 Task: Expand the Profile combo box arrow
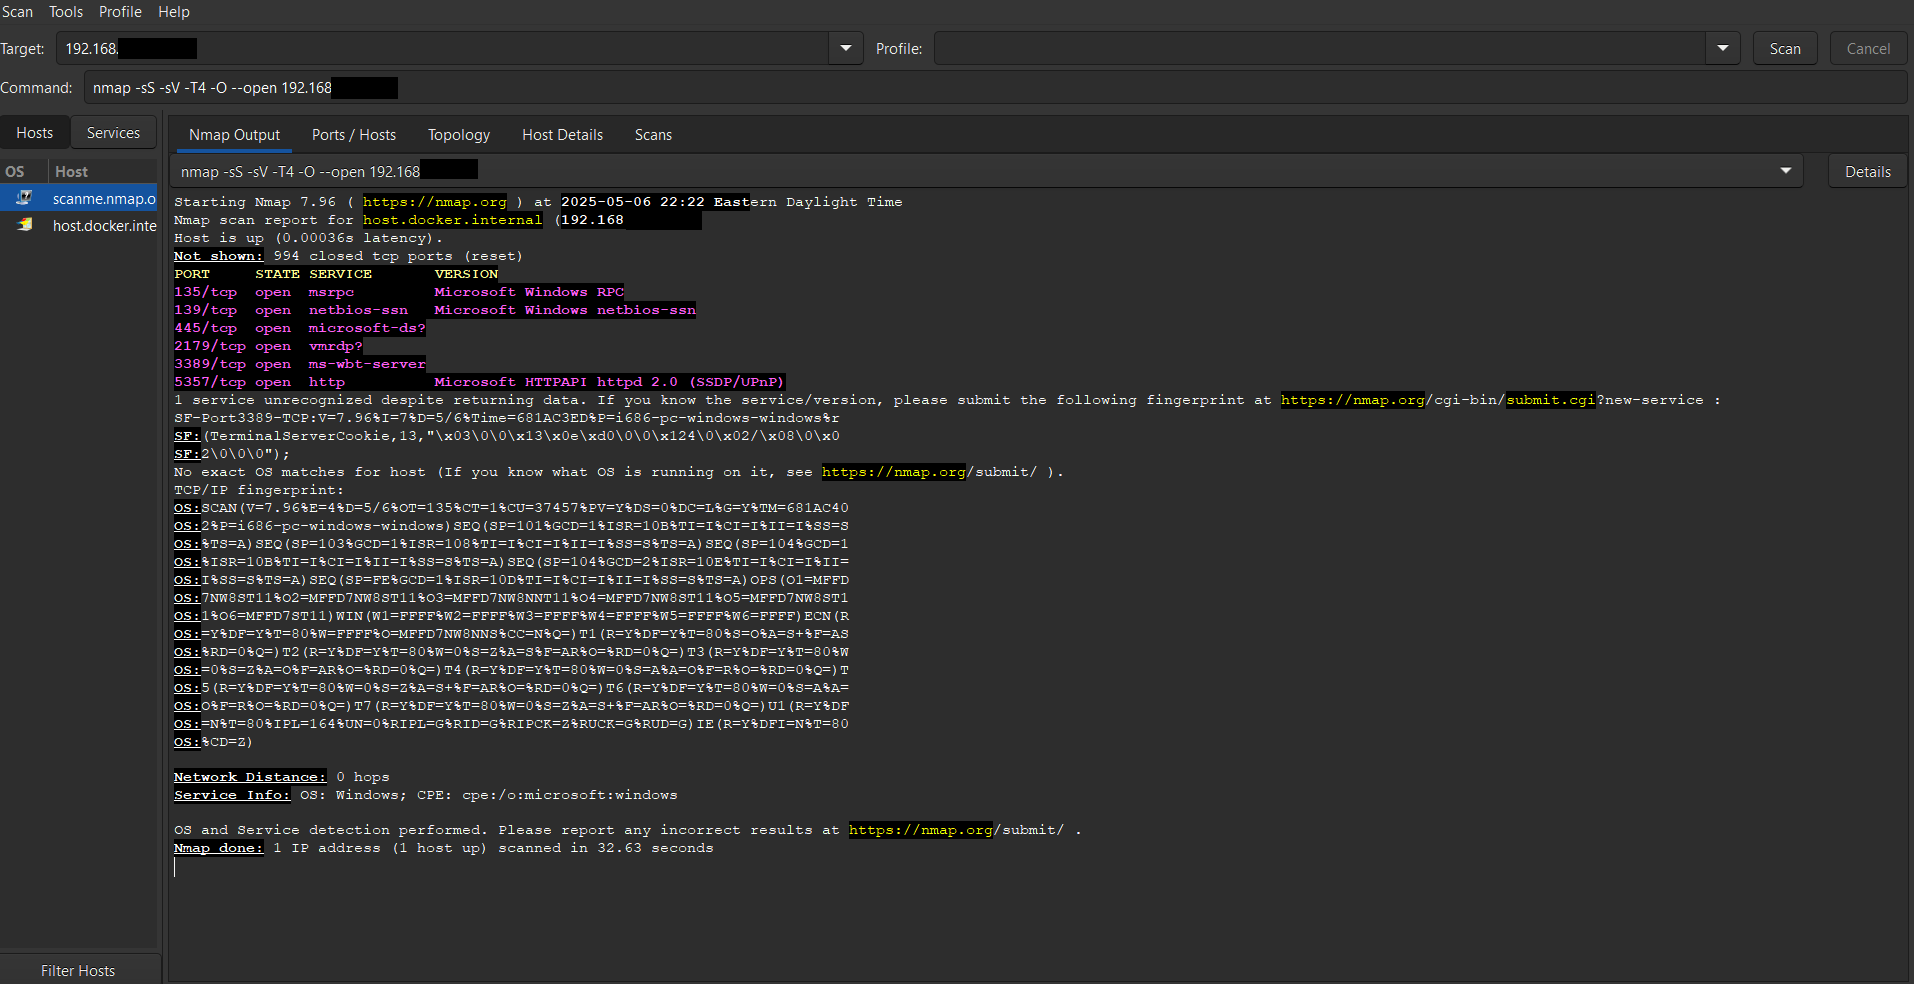(1722, 48)
